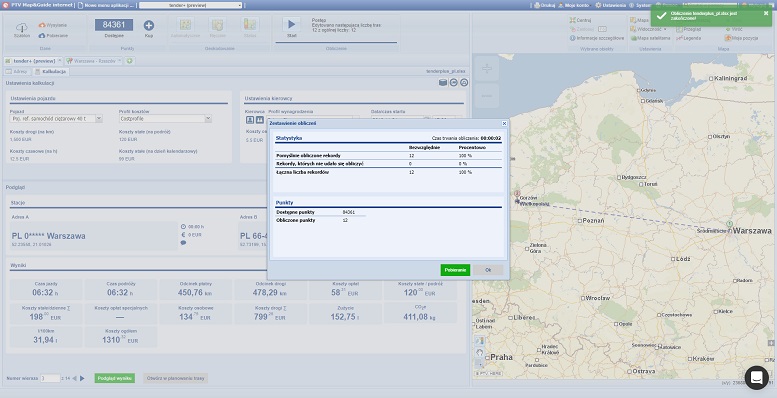Click the PL 0***** Warszawa address box
The width and height of the screenshot is (777, 398).
pos(93,235)
